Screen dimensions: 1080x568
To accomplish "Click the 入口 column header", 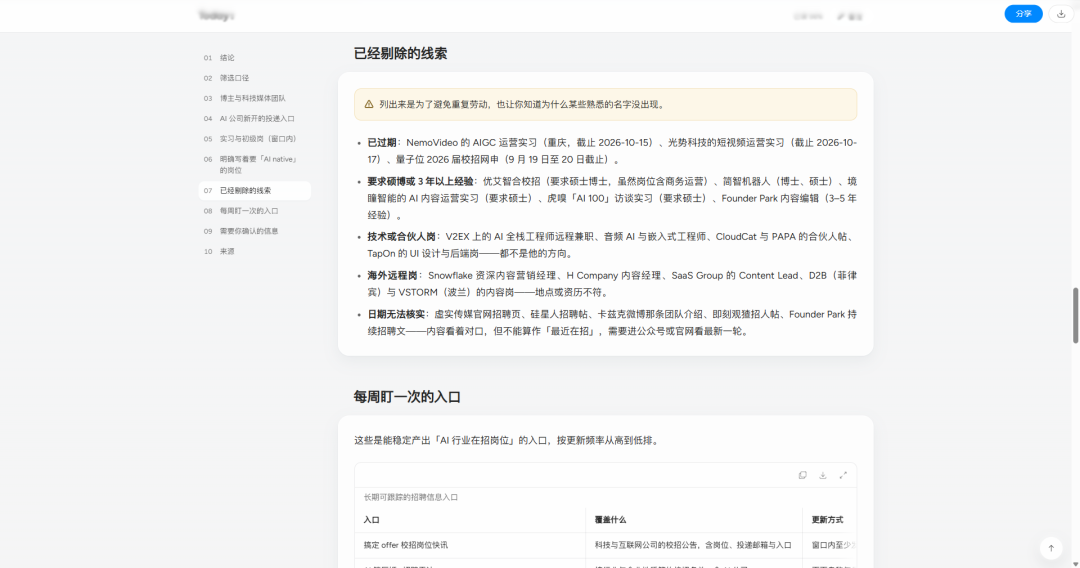I will 371,520.
